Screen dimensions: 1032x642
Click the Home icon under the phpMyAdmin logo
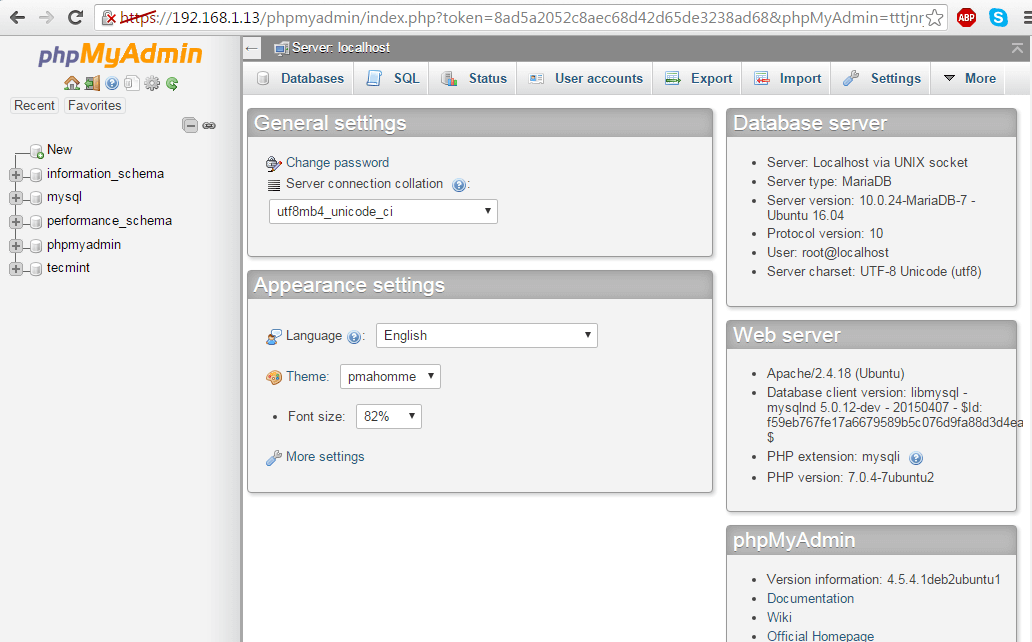72,83
